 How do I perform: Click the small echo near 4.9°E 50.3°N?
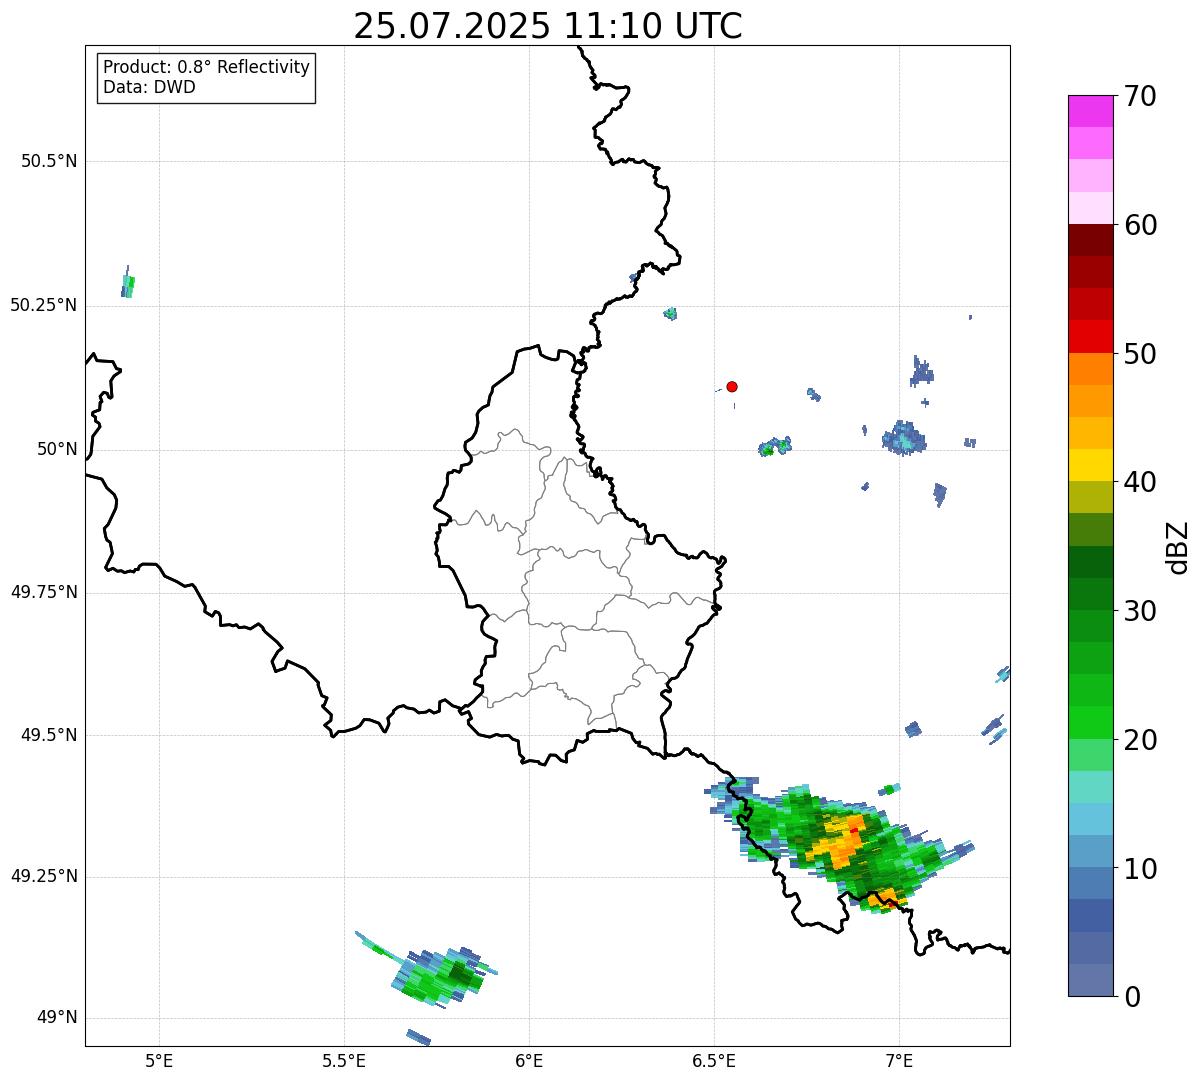(x=127, y=284)
